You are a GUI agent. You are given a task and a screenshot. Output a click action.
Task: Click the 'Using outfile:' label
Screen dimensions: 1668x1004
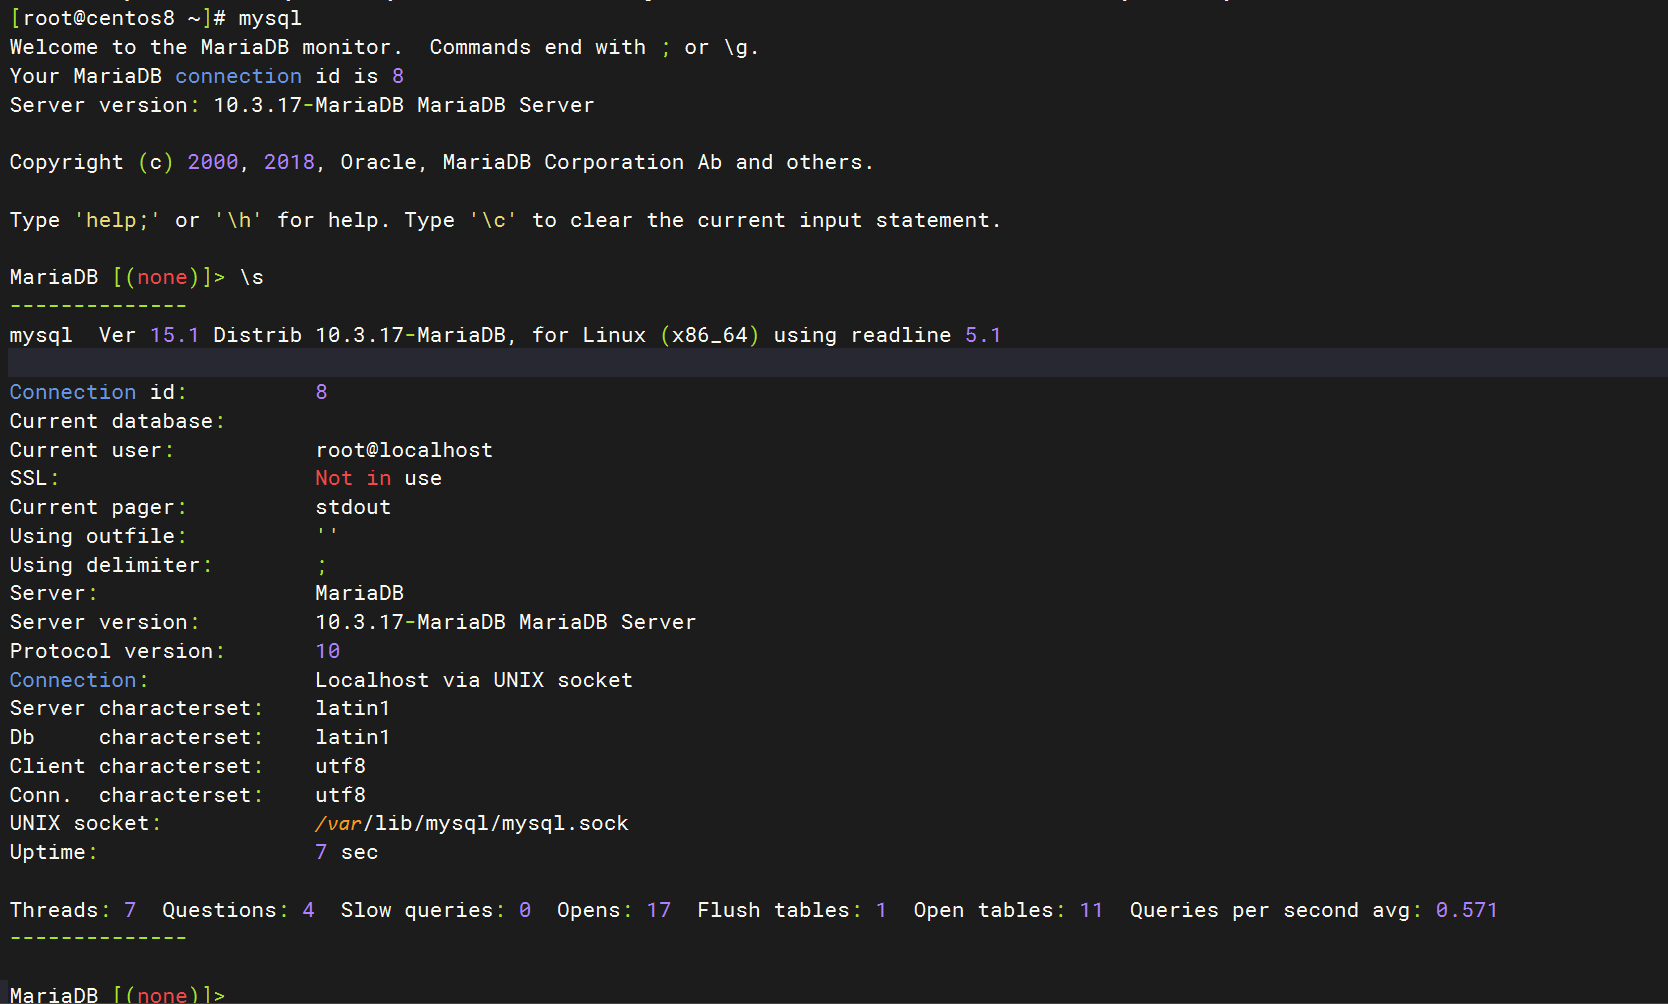click(x=98, y=536)
